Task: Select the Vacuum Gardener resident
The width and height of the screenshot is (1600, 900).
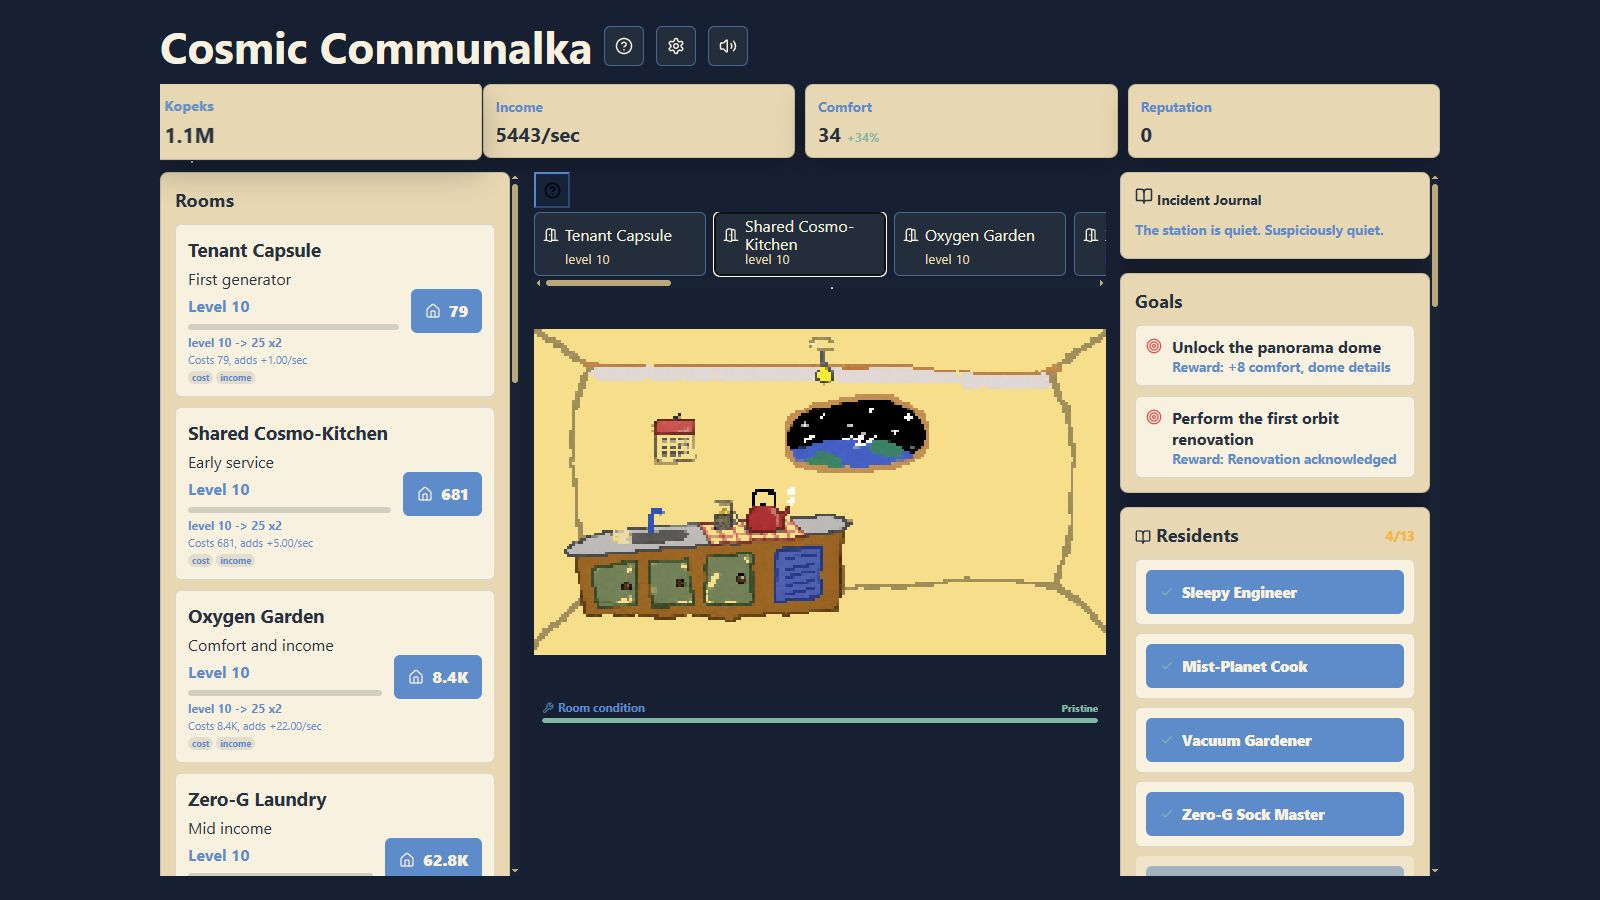Action: 1275,740
